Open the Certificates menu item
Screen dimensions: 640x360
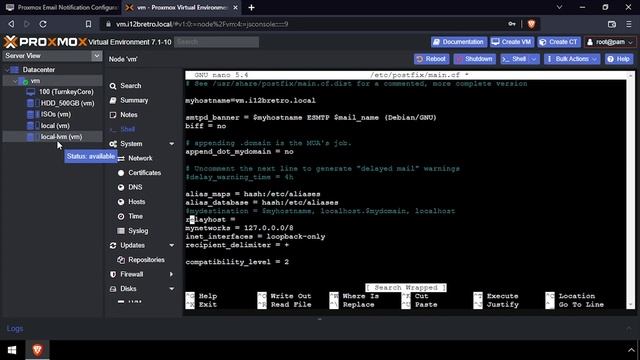(144, 173)
